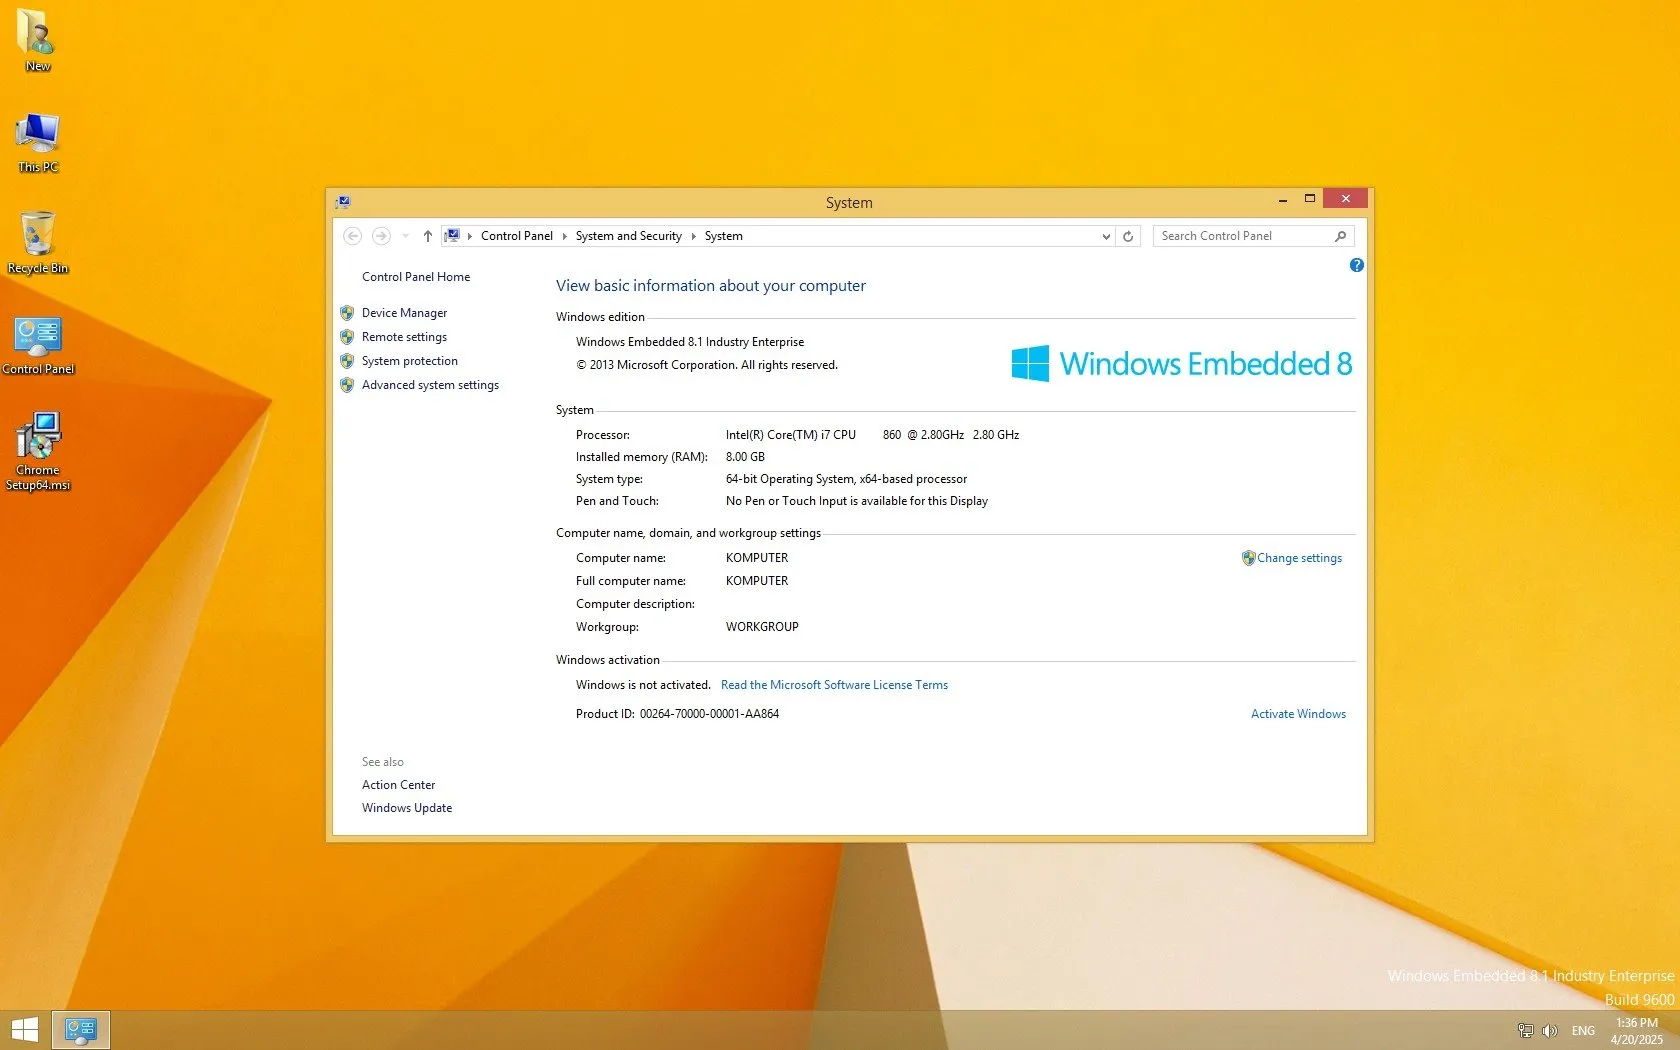Click inside the Search Control Panel field
The width and height of the screenshot is (1680, 1050).
pyautogui.click(x=1240, y=236)
